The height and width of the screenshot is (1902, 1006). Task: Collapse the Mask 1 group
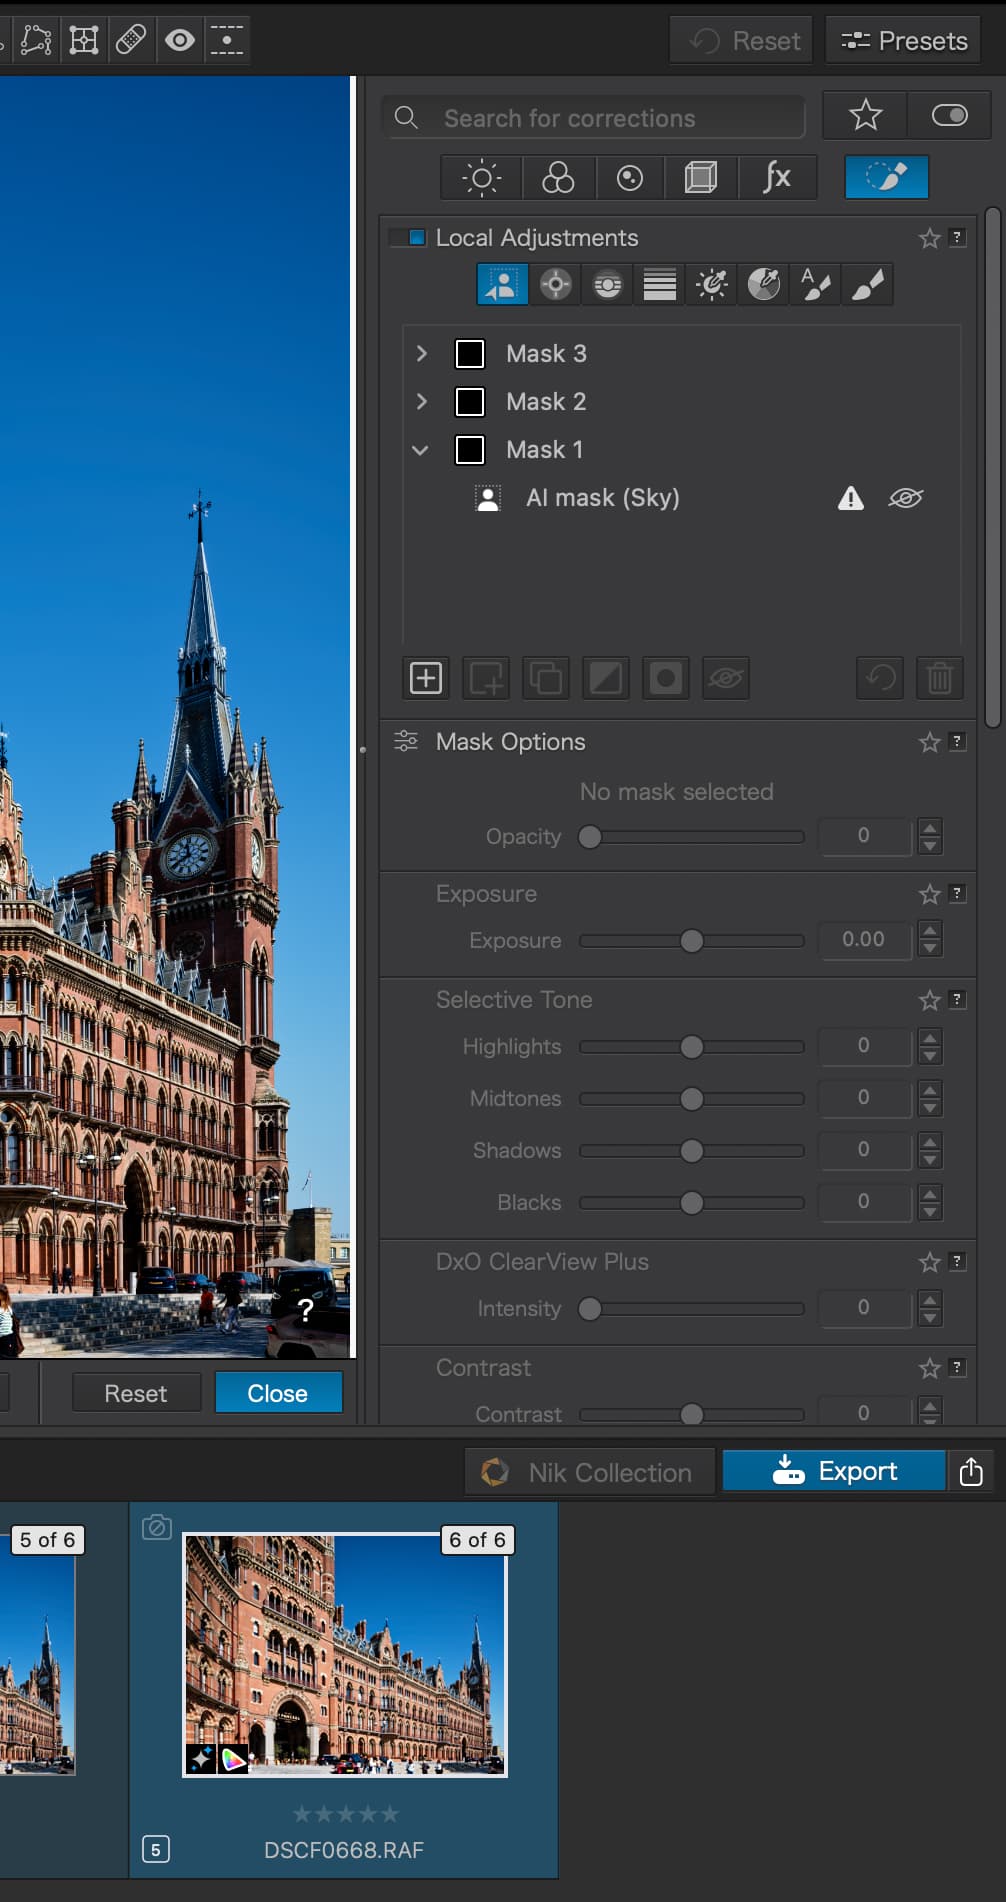(x=421, y=450)
